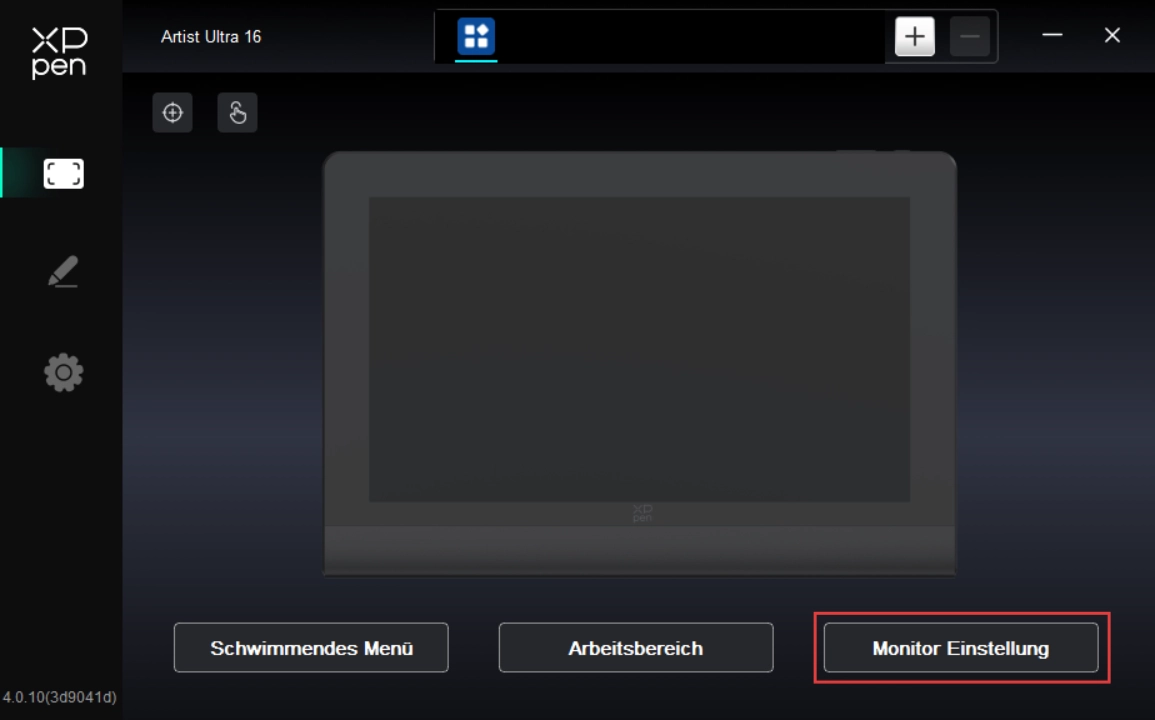The height and width of the screenshot is (720, 1155).
Task: Close the XP-Pen driver window
Action: 1112,36
